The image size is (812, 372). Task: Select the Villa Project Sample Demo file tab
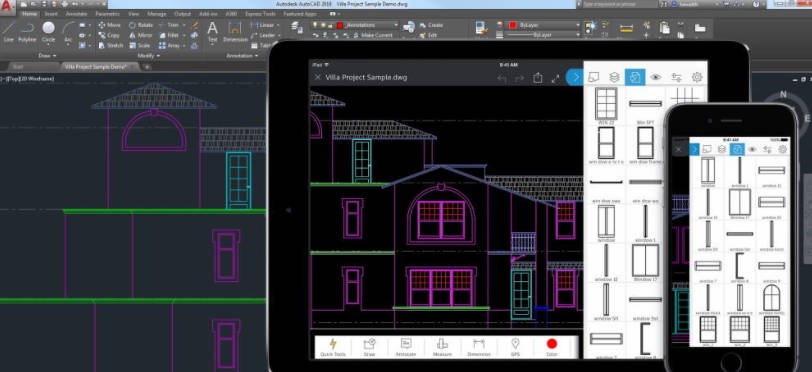pyautogui.click(x=99, y=67)
